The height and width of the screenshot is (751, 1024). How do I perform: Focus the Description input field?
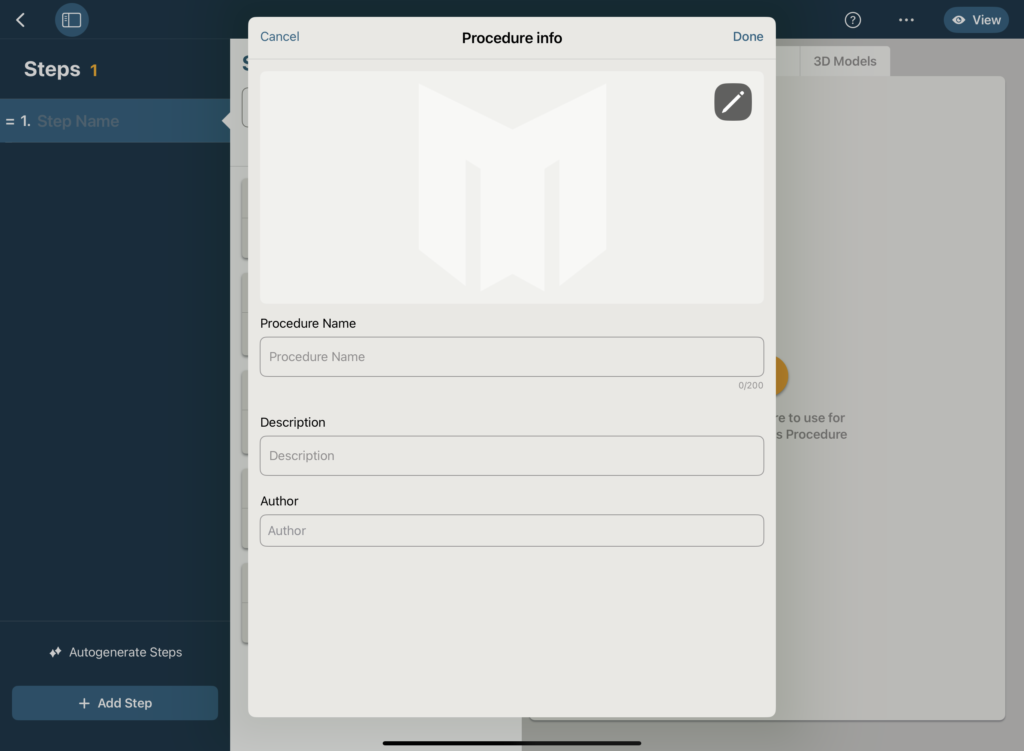click(511, 456)
